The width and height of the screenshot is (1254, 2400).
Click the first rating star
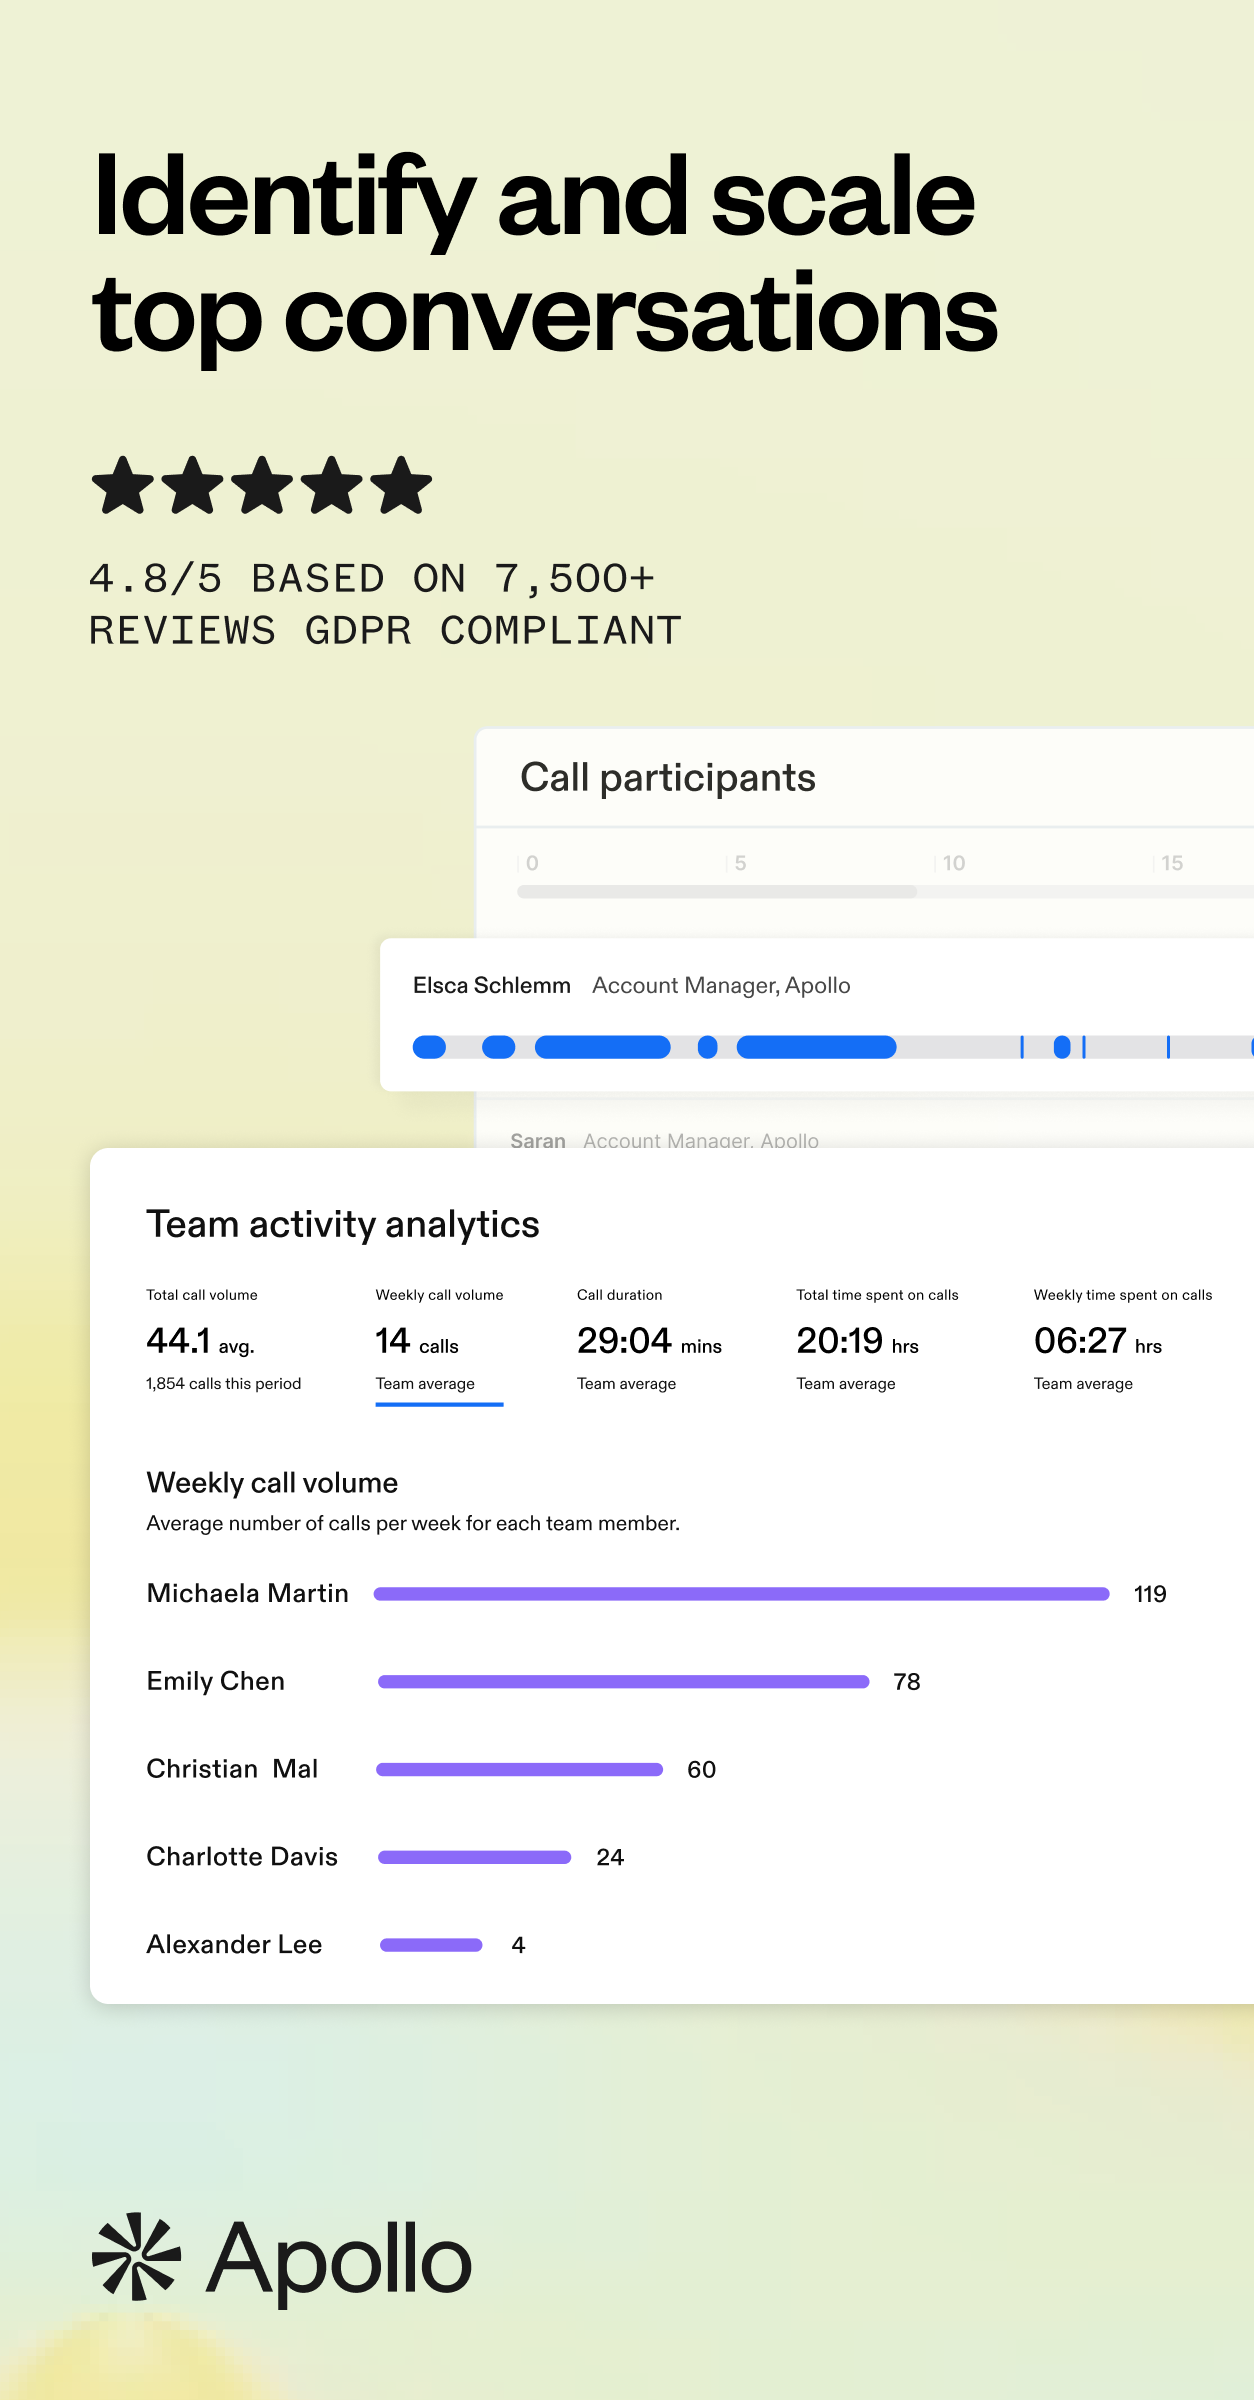point(123,485)
